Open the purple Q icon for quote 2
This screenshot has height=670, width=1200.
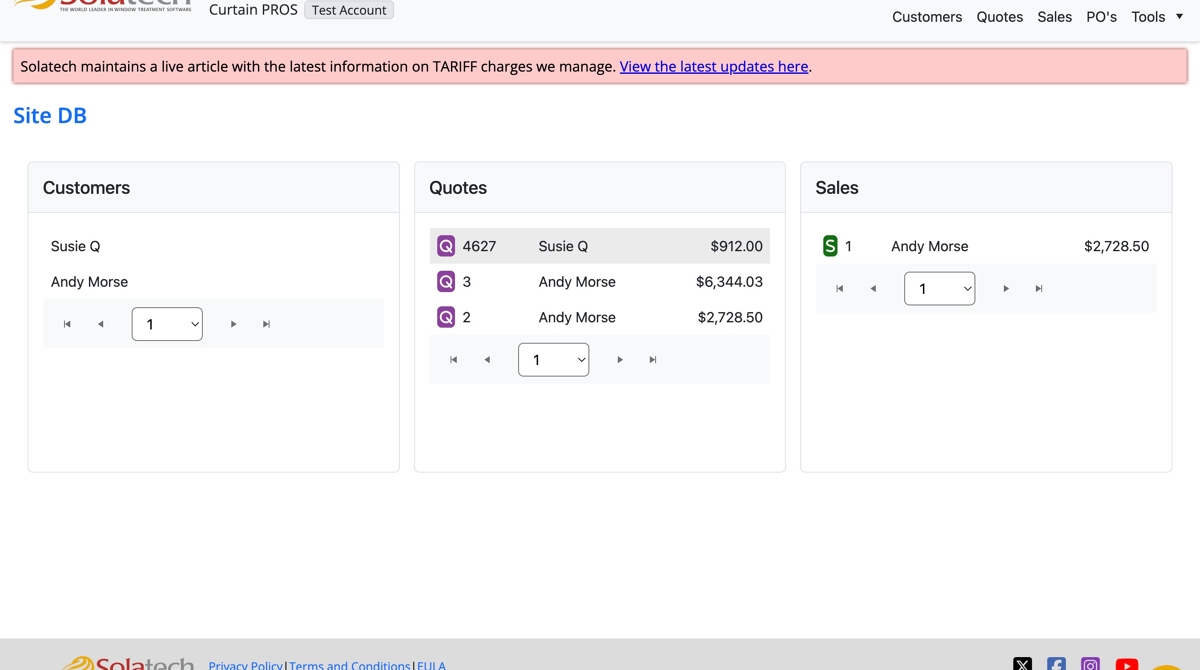click(446, 318)
